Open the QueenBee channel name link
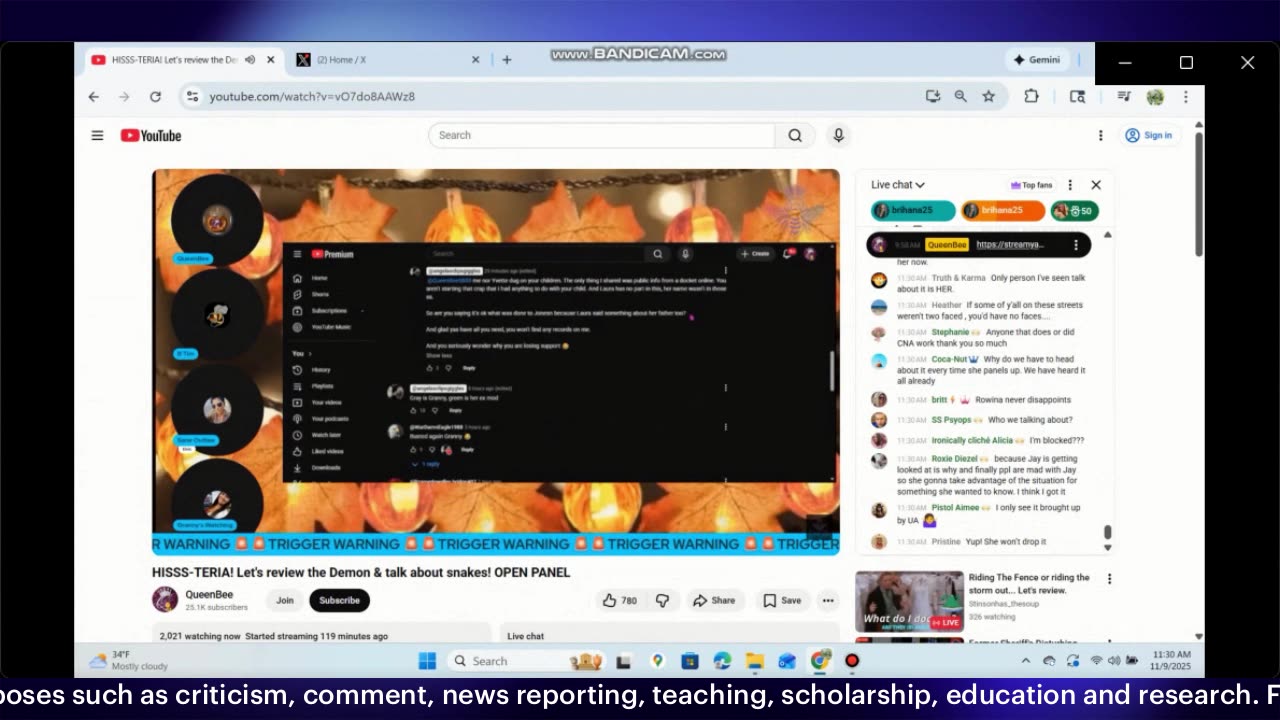The height and width of the screenshot is (720, 1280). point(209,594)
